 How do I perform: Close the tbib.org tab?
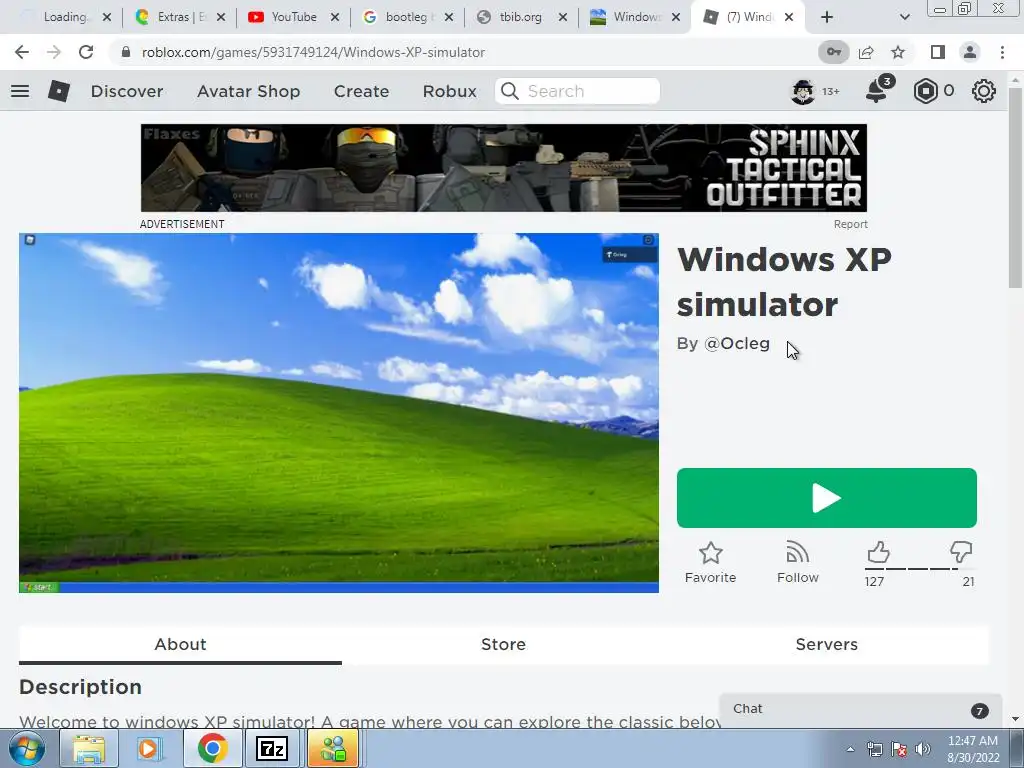(563, 18)
